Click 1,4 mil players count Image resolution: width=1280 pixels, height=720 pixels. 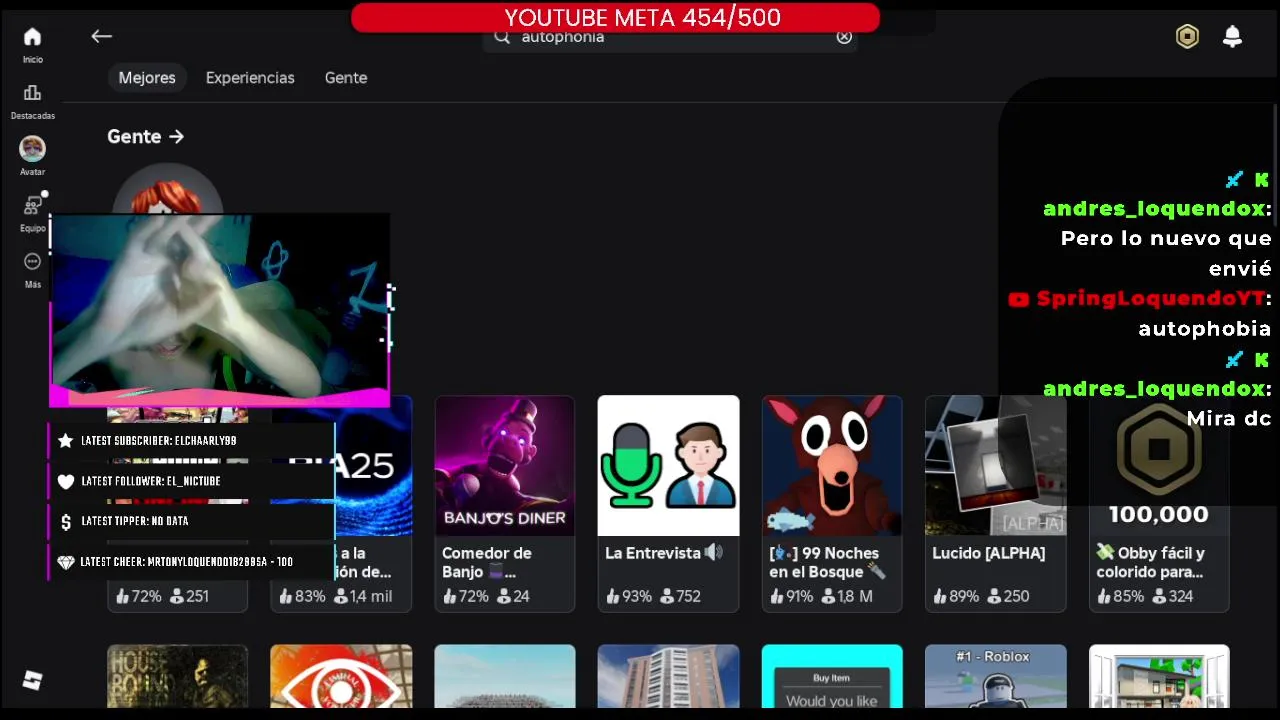[x=363, y=596]
